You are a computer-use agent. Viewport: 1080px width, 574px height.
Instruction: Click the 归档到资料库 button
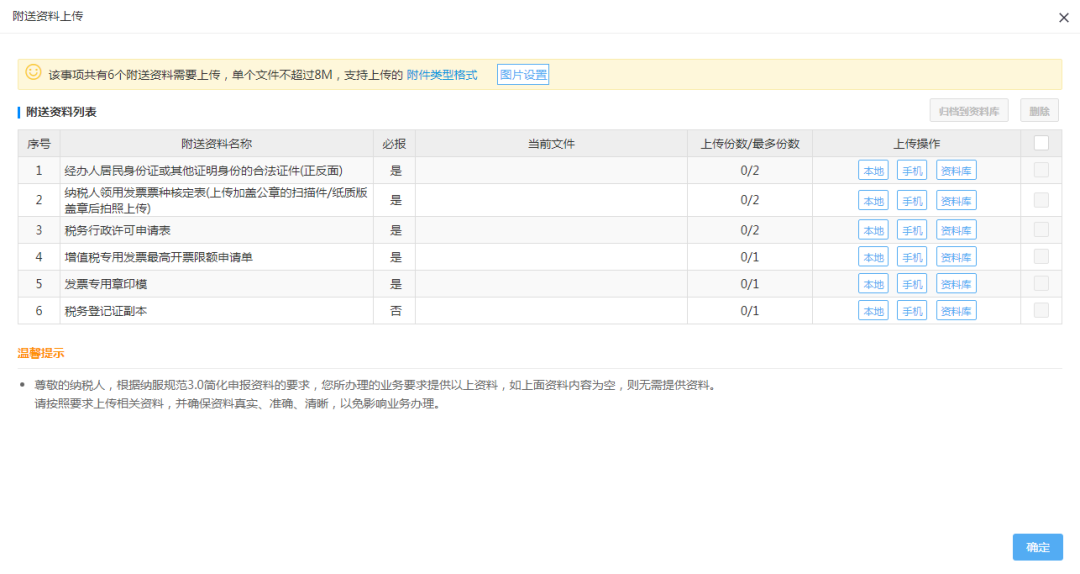click(x=968, y=110)
